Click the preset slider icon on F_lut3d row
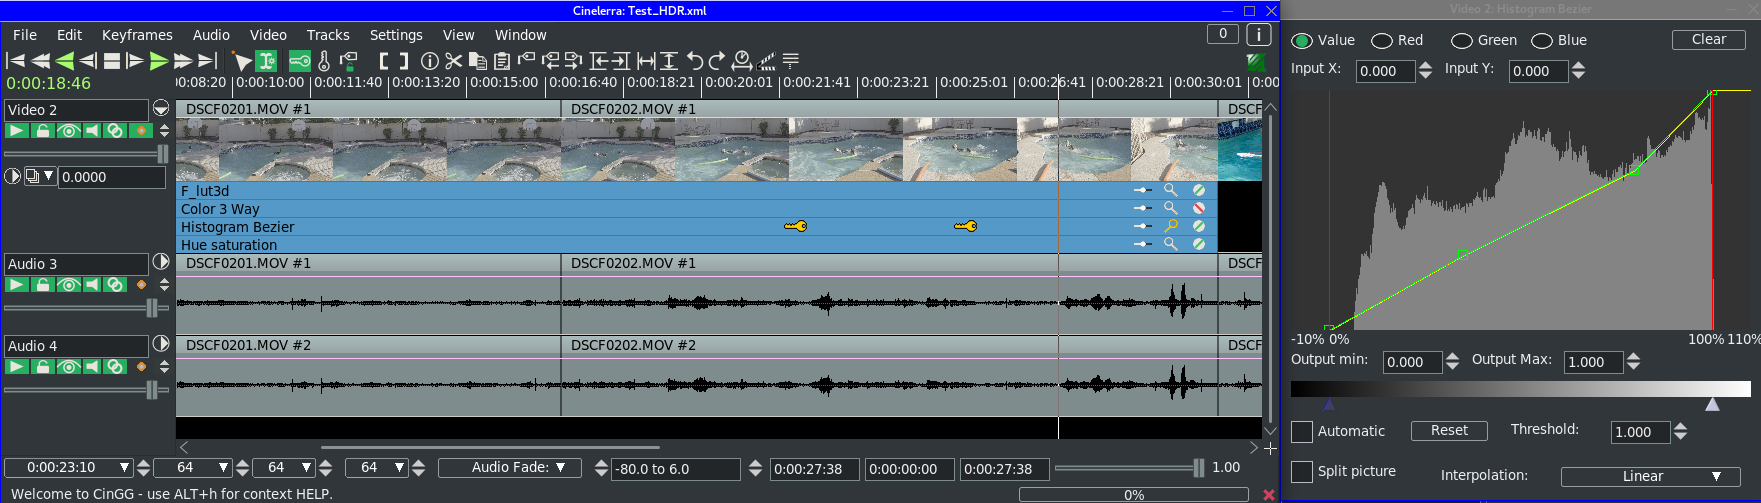The height and width of the screenshot is (503, 1761). pyautogui.click(x=1142, y=190)
